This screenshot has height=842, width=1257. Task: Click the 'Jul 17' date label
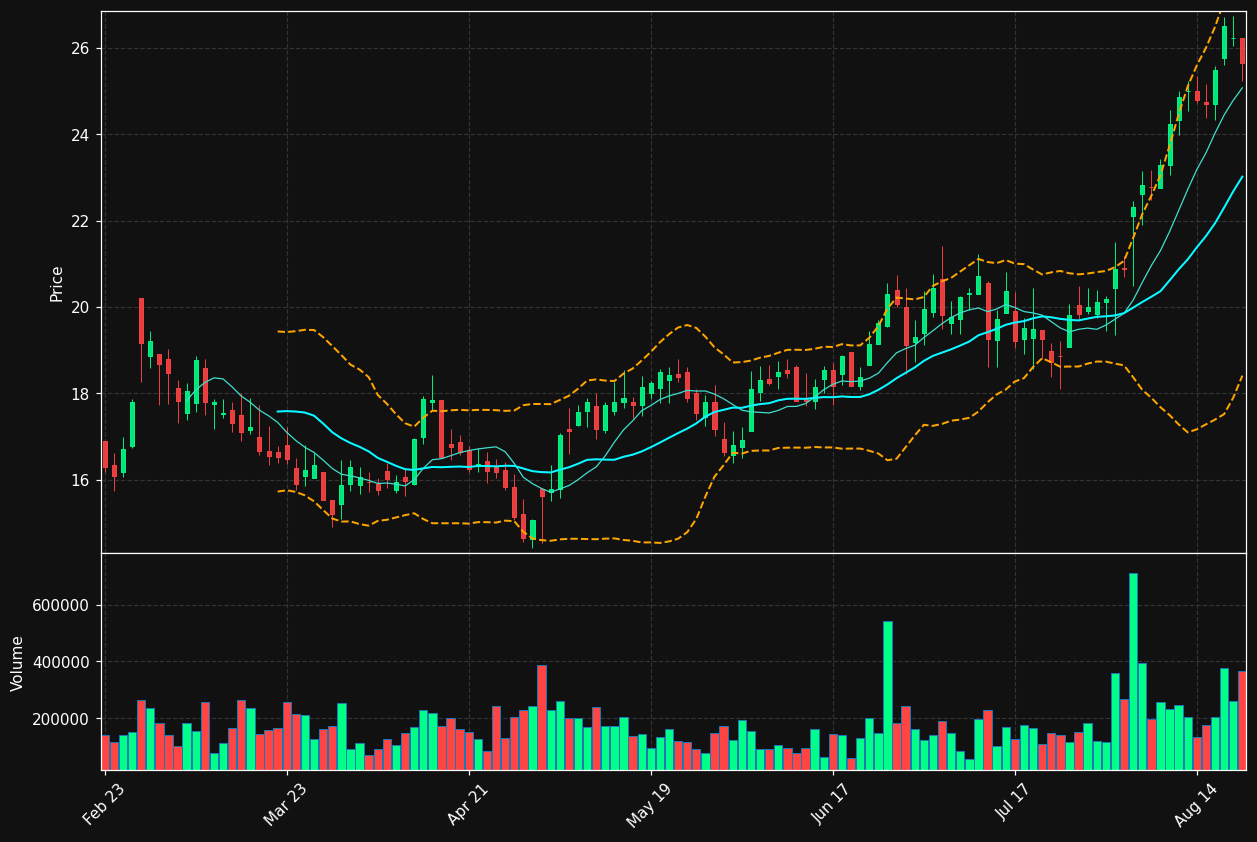pos(1014,803)
